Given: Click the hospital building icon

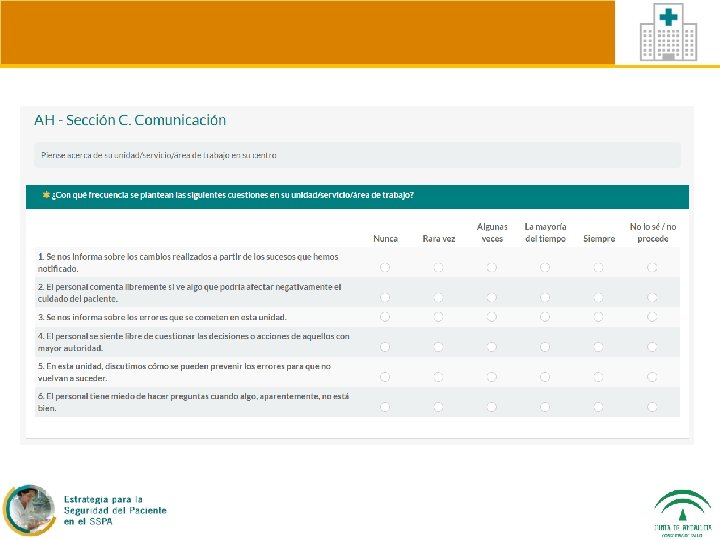Looking at the screenshot, I should coord(668,32).
